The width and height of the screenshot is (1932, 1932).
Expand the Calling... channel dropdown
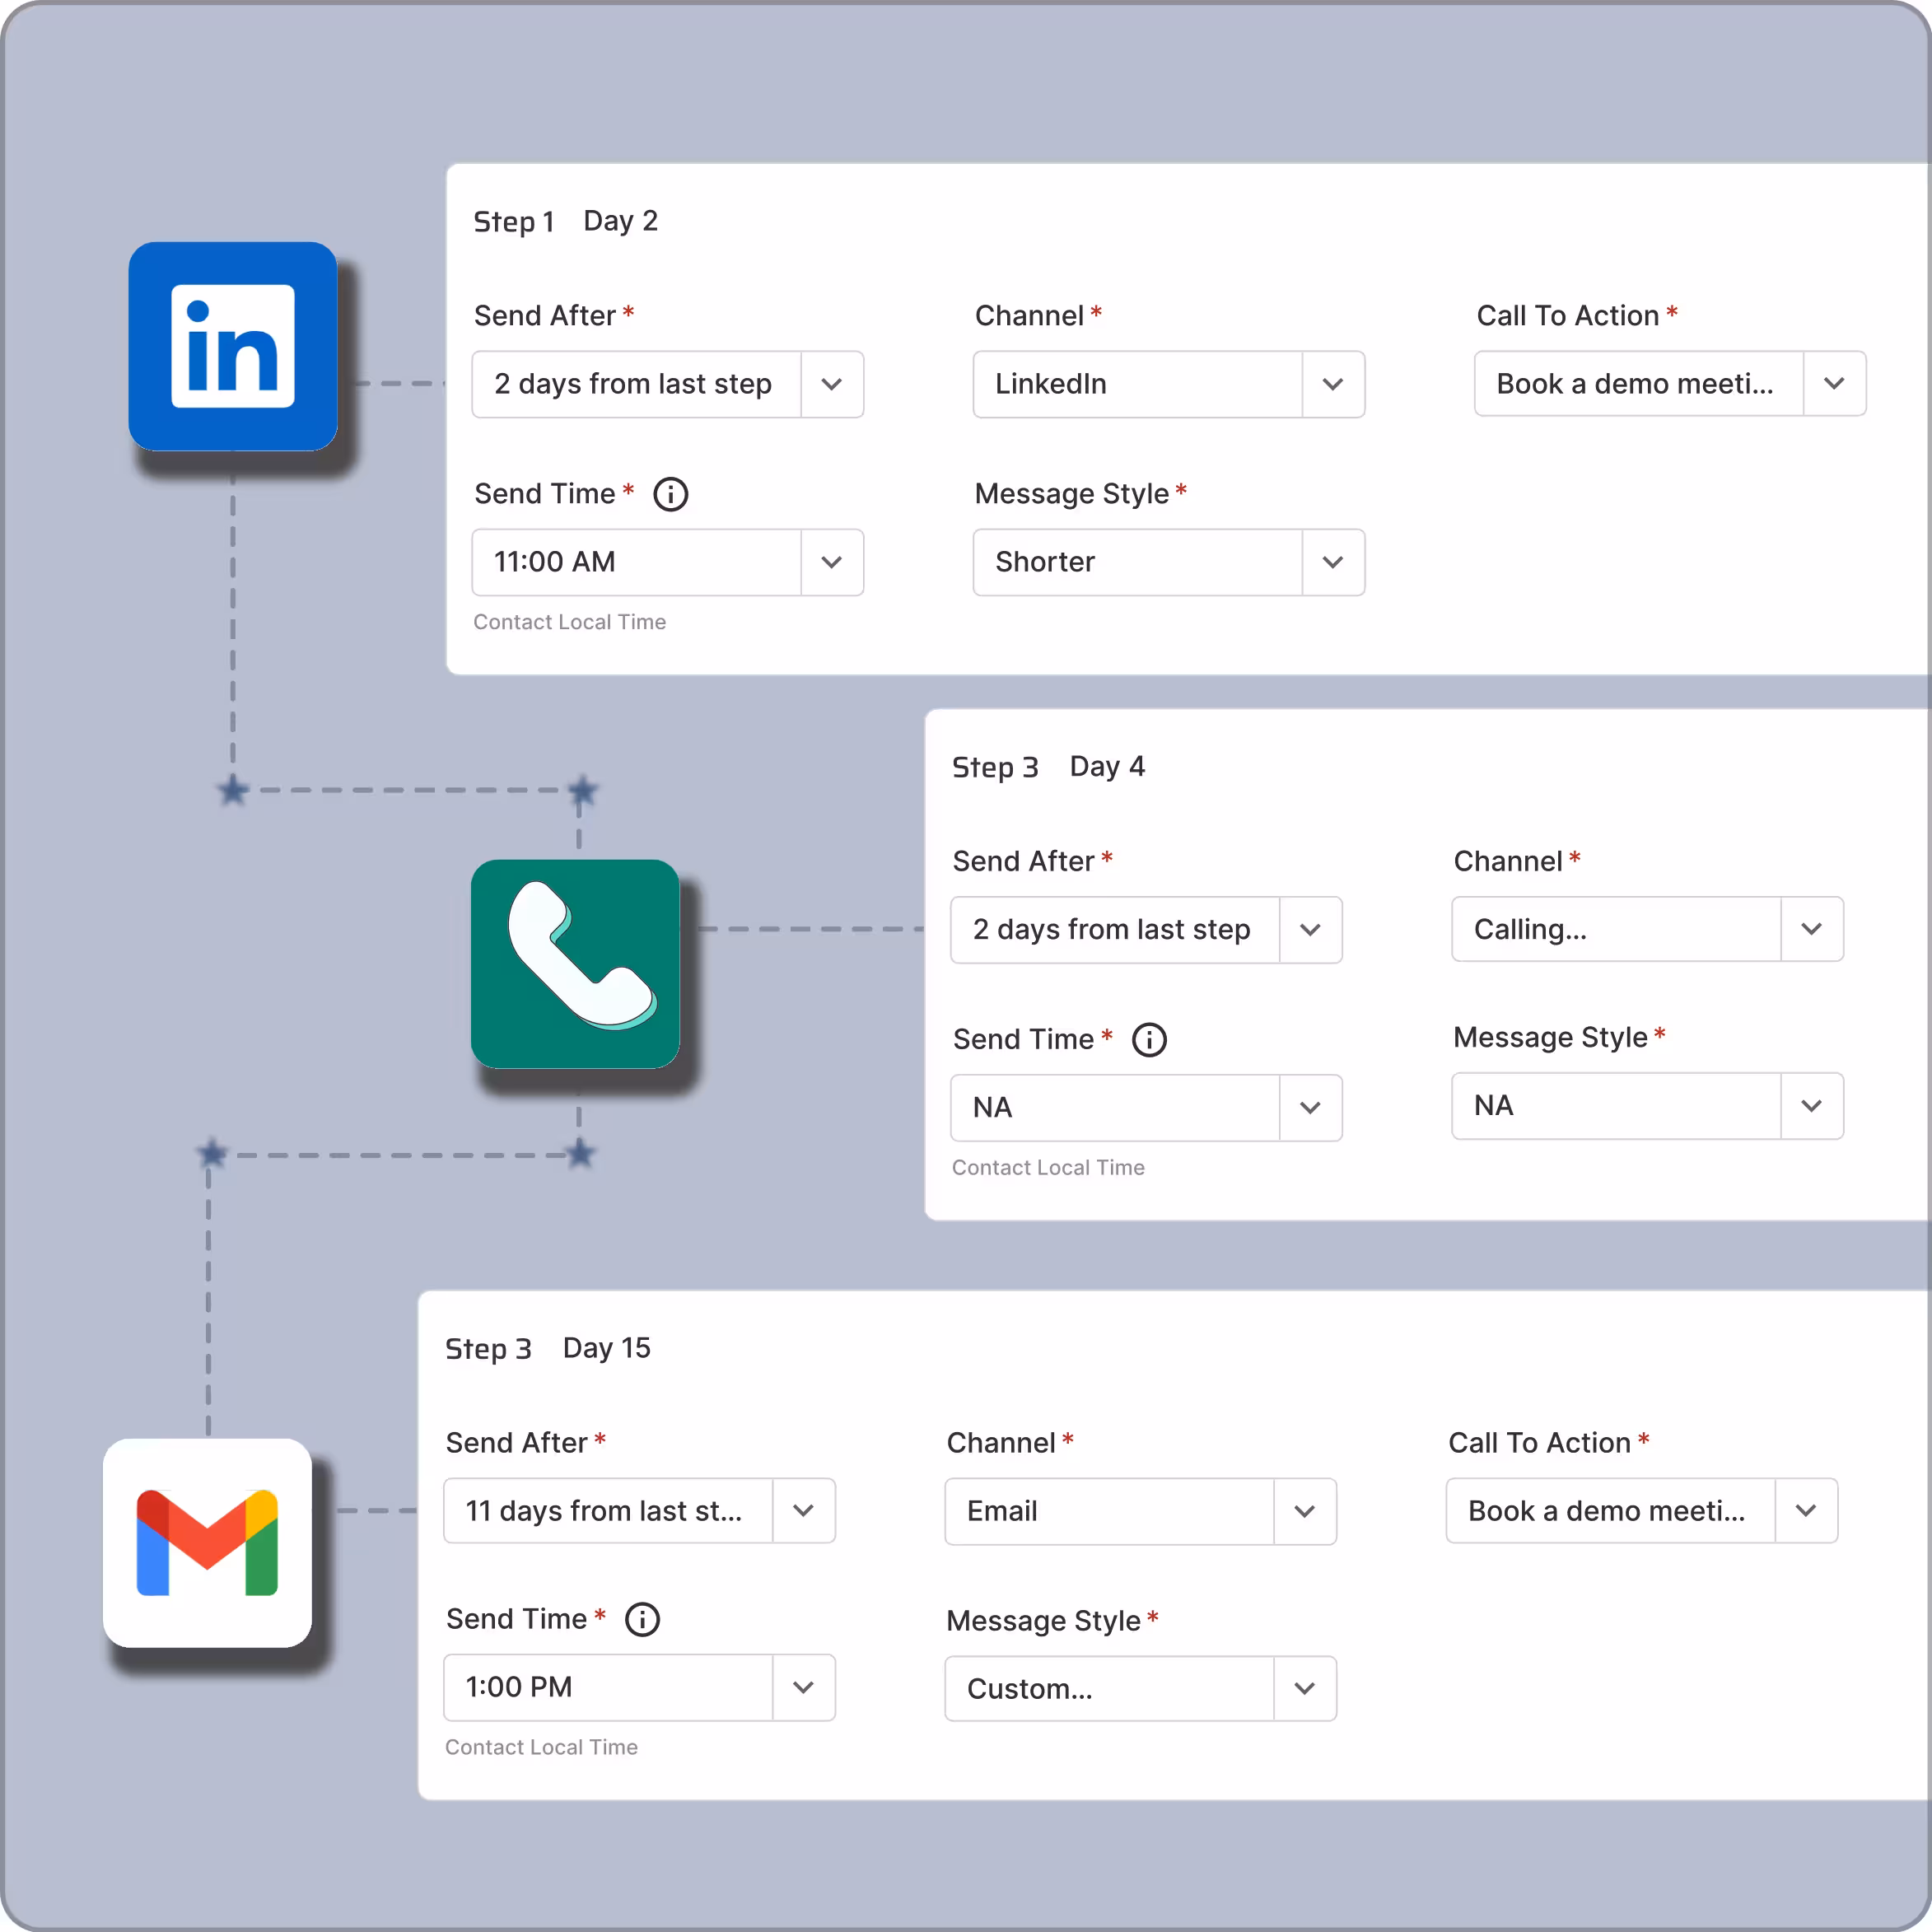1810,929
